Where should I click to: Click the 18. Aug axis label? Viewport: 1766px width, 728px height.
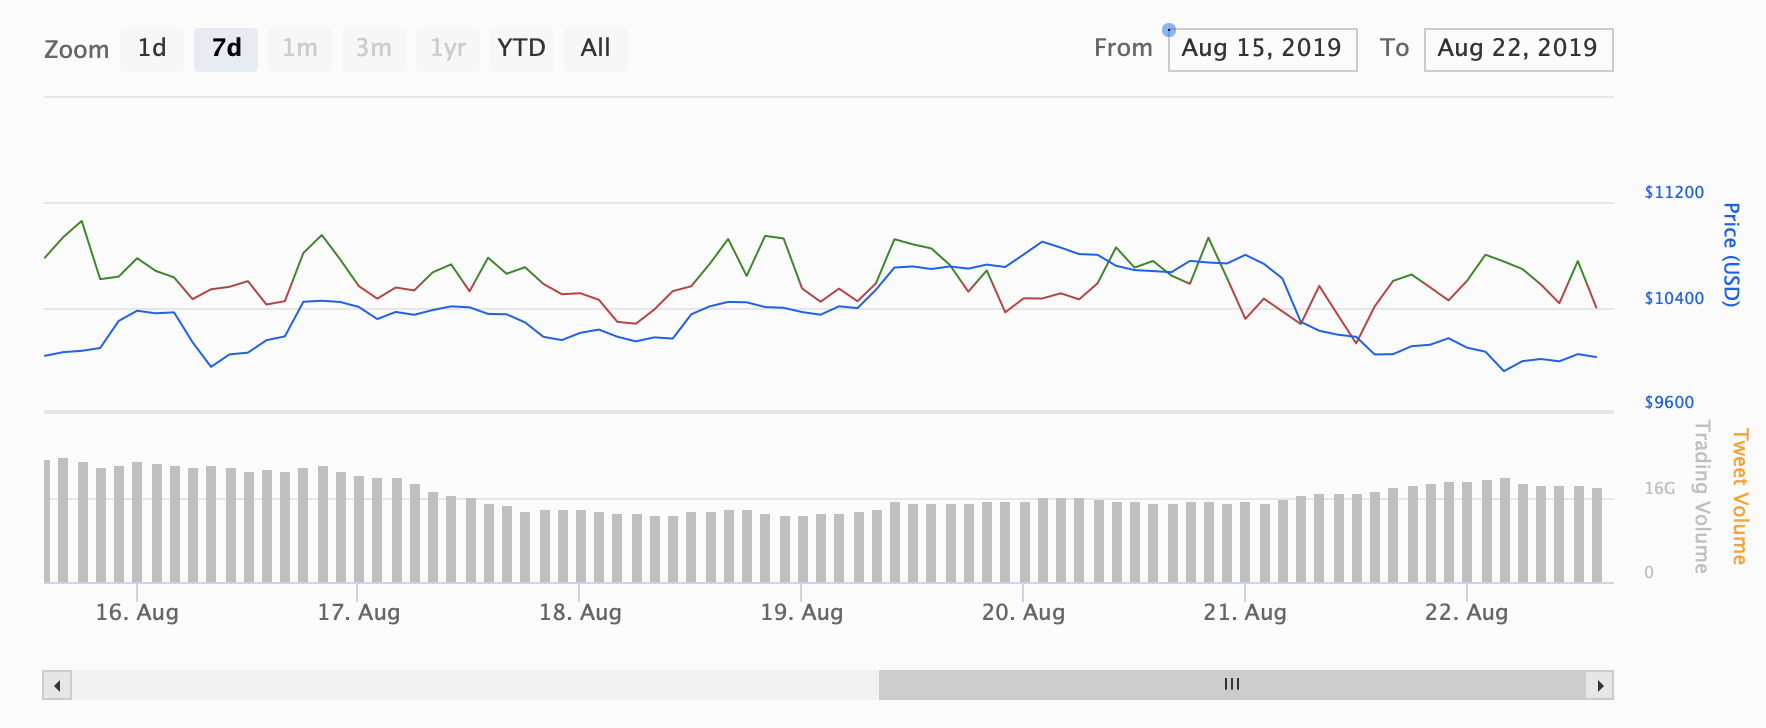click(x=580, y=612)
